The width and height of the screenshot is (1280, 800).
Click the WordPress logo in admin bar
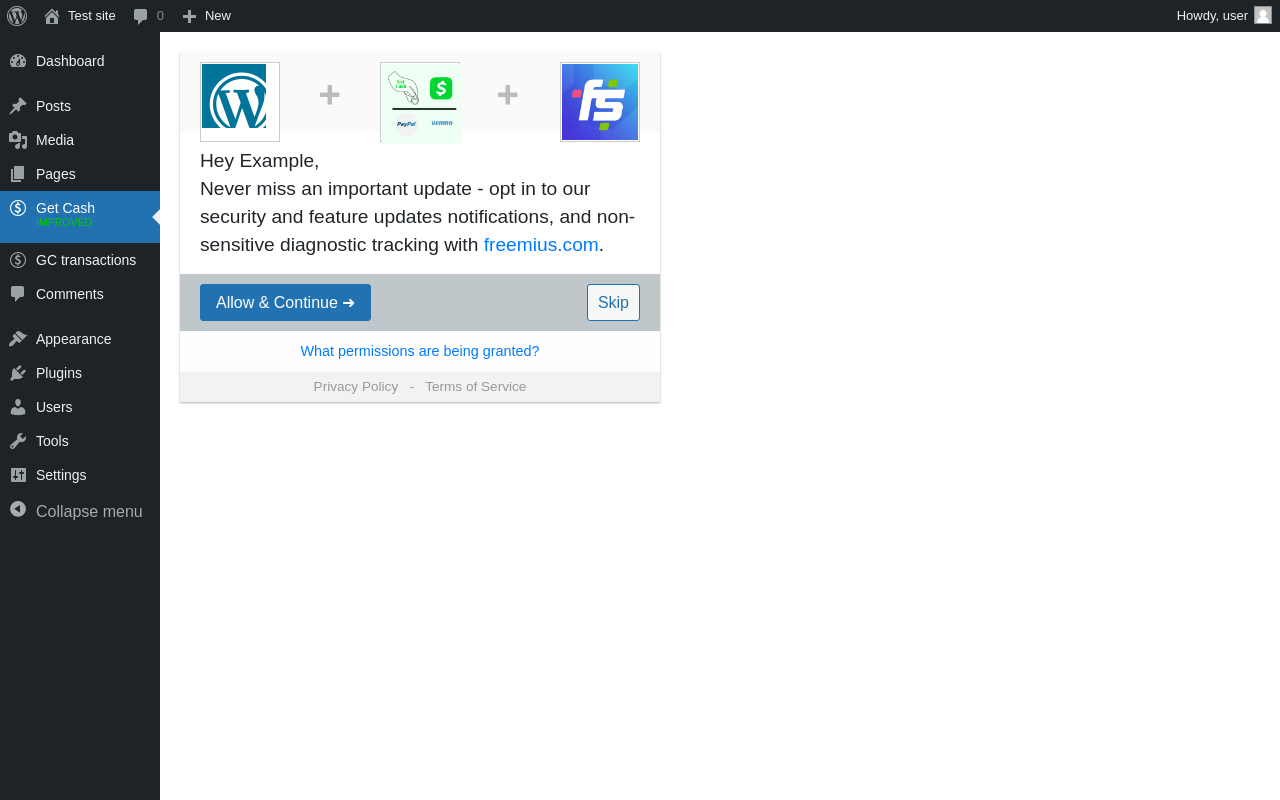tap(17, 16)
